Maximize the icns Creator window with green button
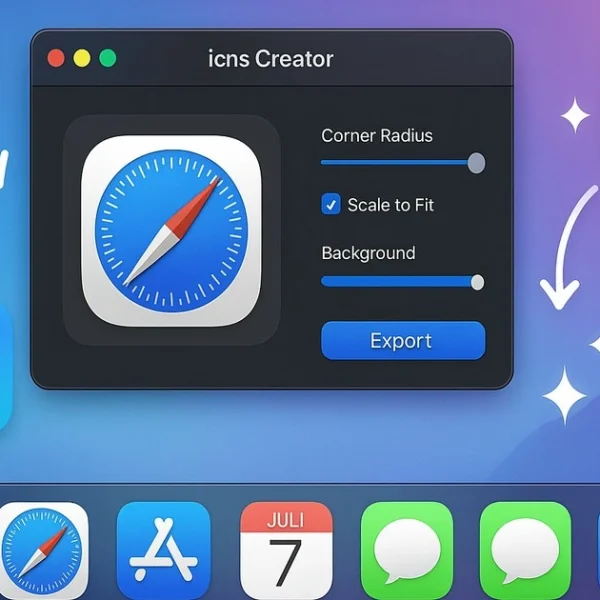 click(x=108, y=59)
